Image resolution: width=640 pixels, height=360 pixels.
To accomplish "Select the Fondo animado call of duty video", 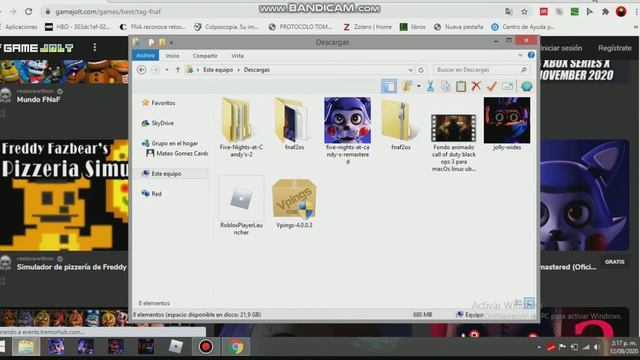I will [x=453, y=142].
